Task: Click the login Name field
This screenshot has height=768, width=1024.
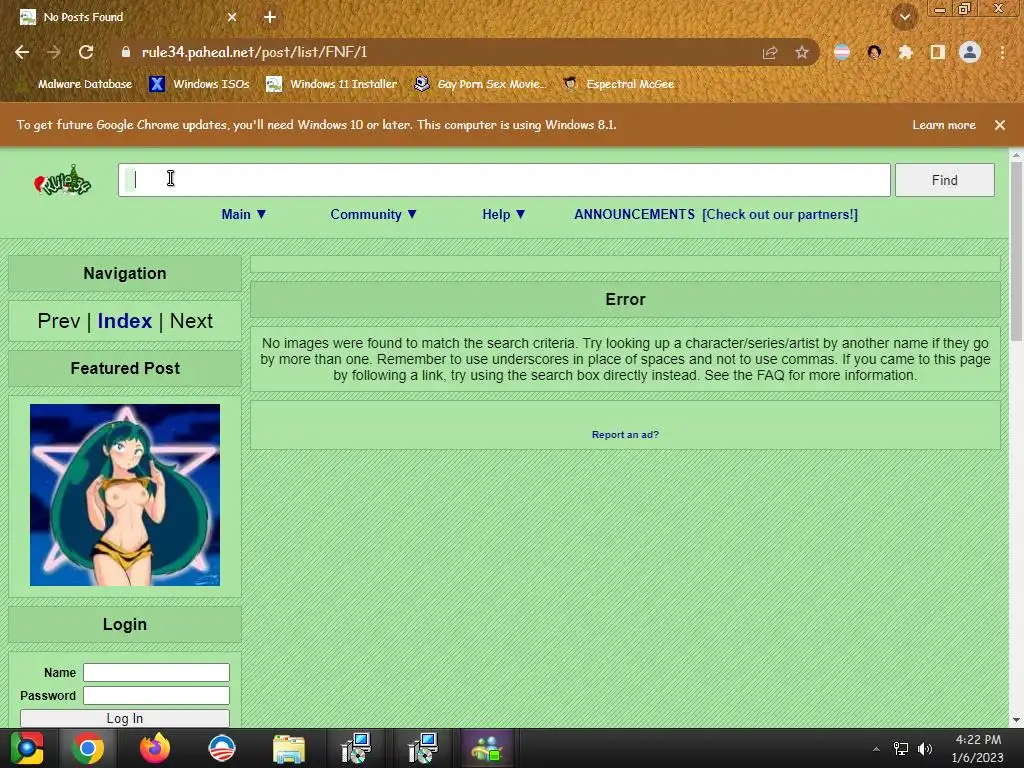Action: (x=156, y=673)
